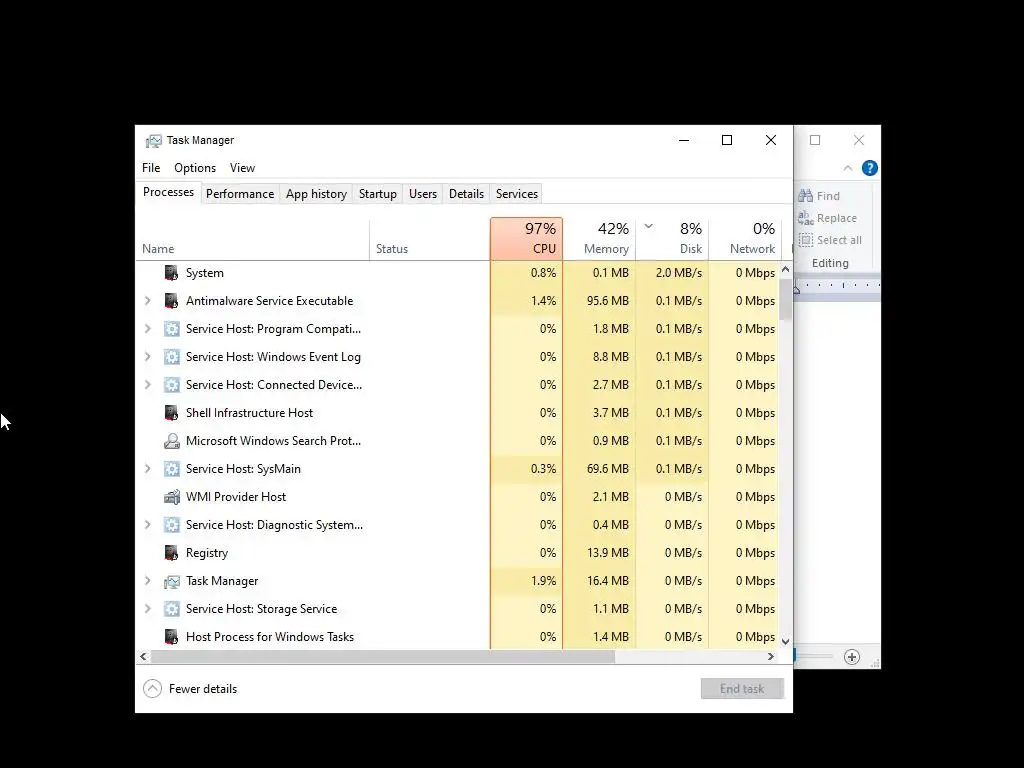Click the Windows Event Log gear icon
Viewport: 1024px width, 768px height.
click(171, 357)
